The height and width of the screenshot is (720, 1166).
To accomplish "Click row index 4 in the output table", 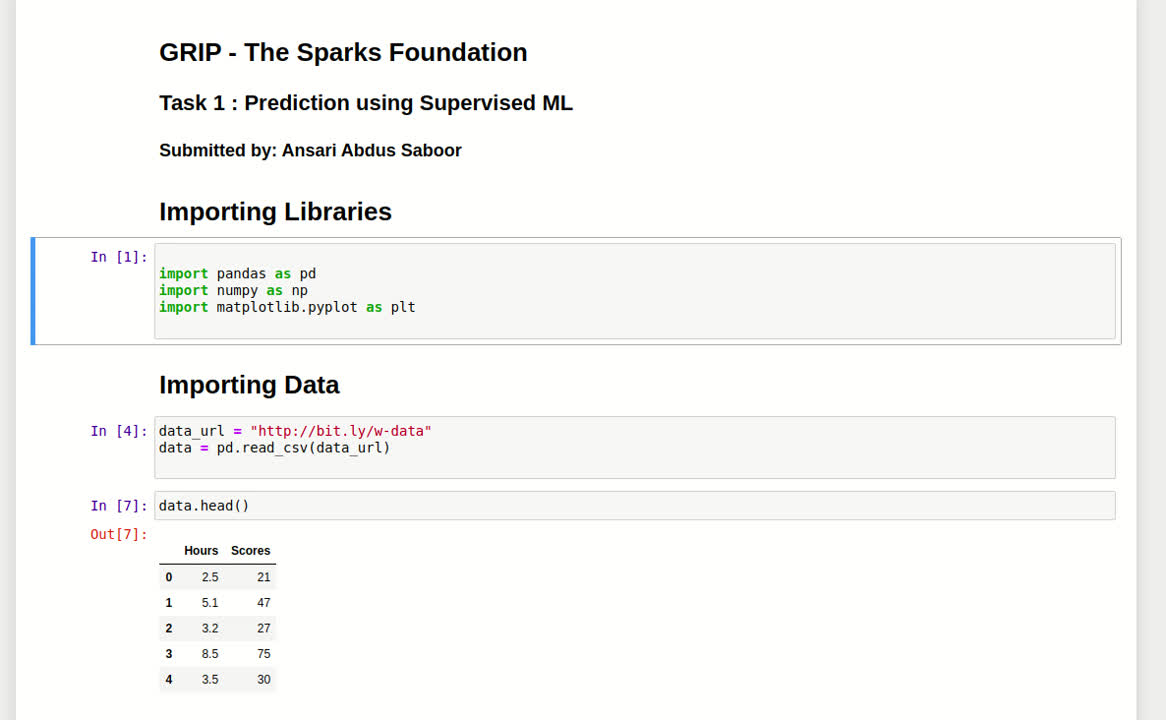I will click(x=169, y=680).
